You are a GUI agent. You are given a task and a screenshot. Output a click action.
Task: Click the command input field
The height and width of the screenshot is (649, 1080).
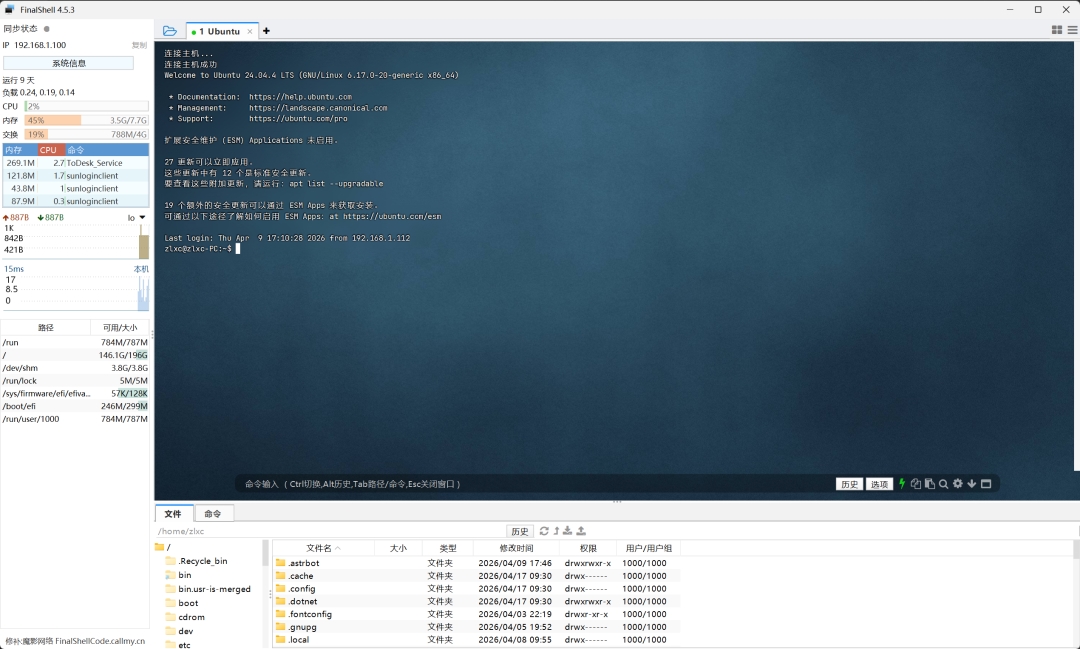tap(537, 484)
